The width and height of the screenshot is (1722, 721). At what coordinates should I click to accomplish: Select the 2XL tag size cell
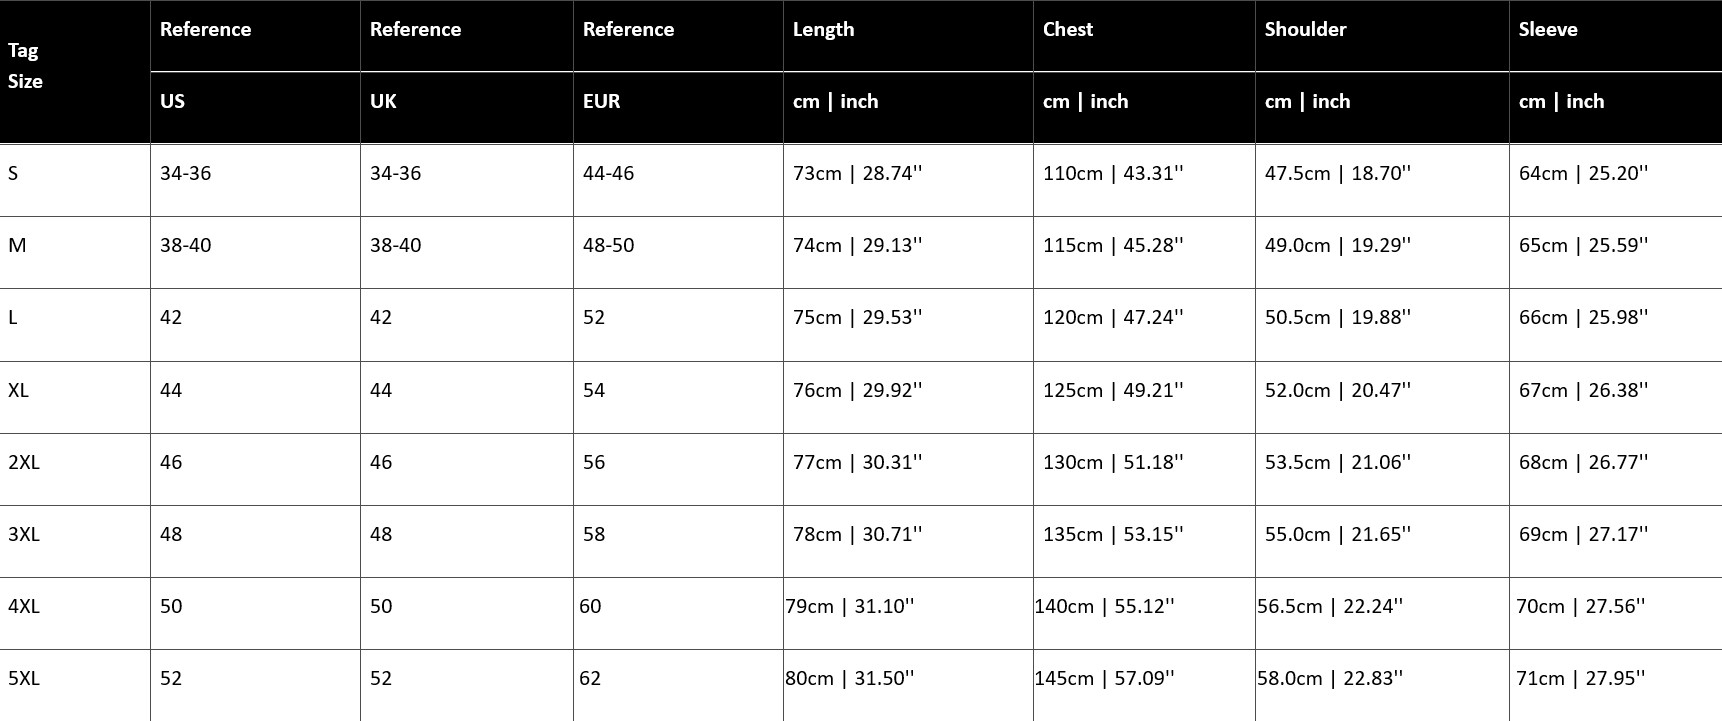pos(24,463)
